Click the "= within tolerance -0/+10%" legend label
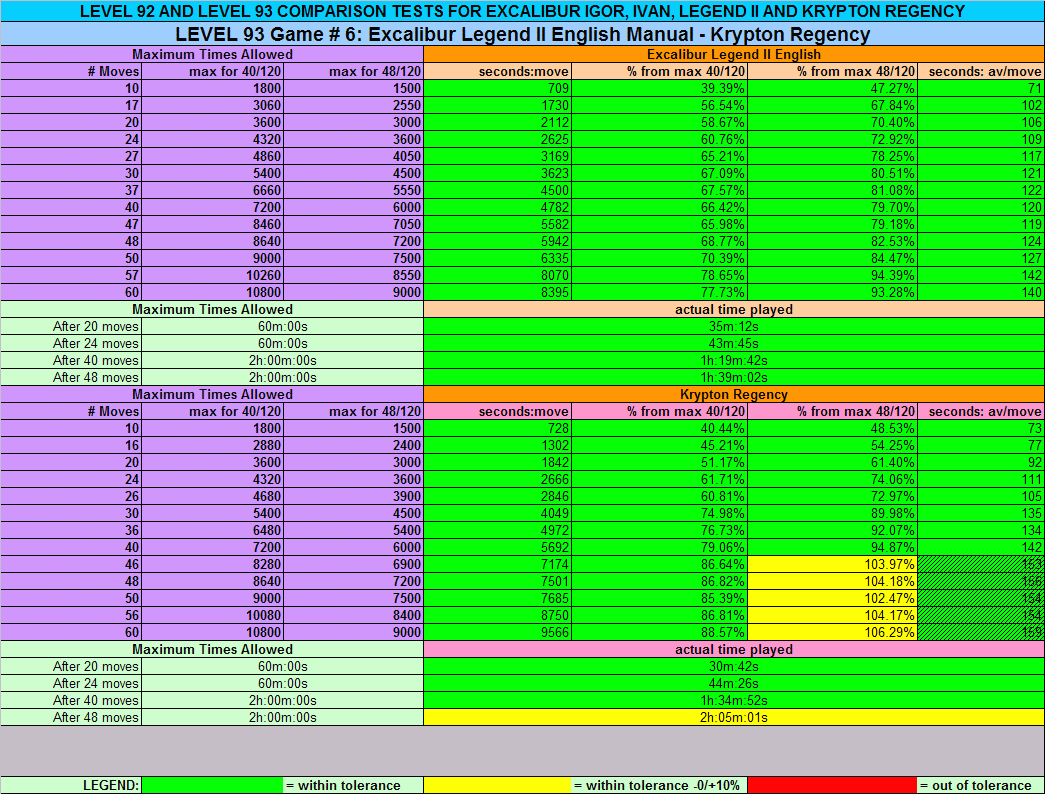The image size is (1045, 794). [660, 785]
